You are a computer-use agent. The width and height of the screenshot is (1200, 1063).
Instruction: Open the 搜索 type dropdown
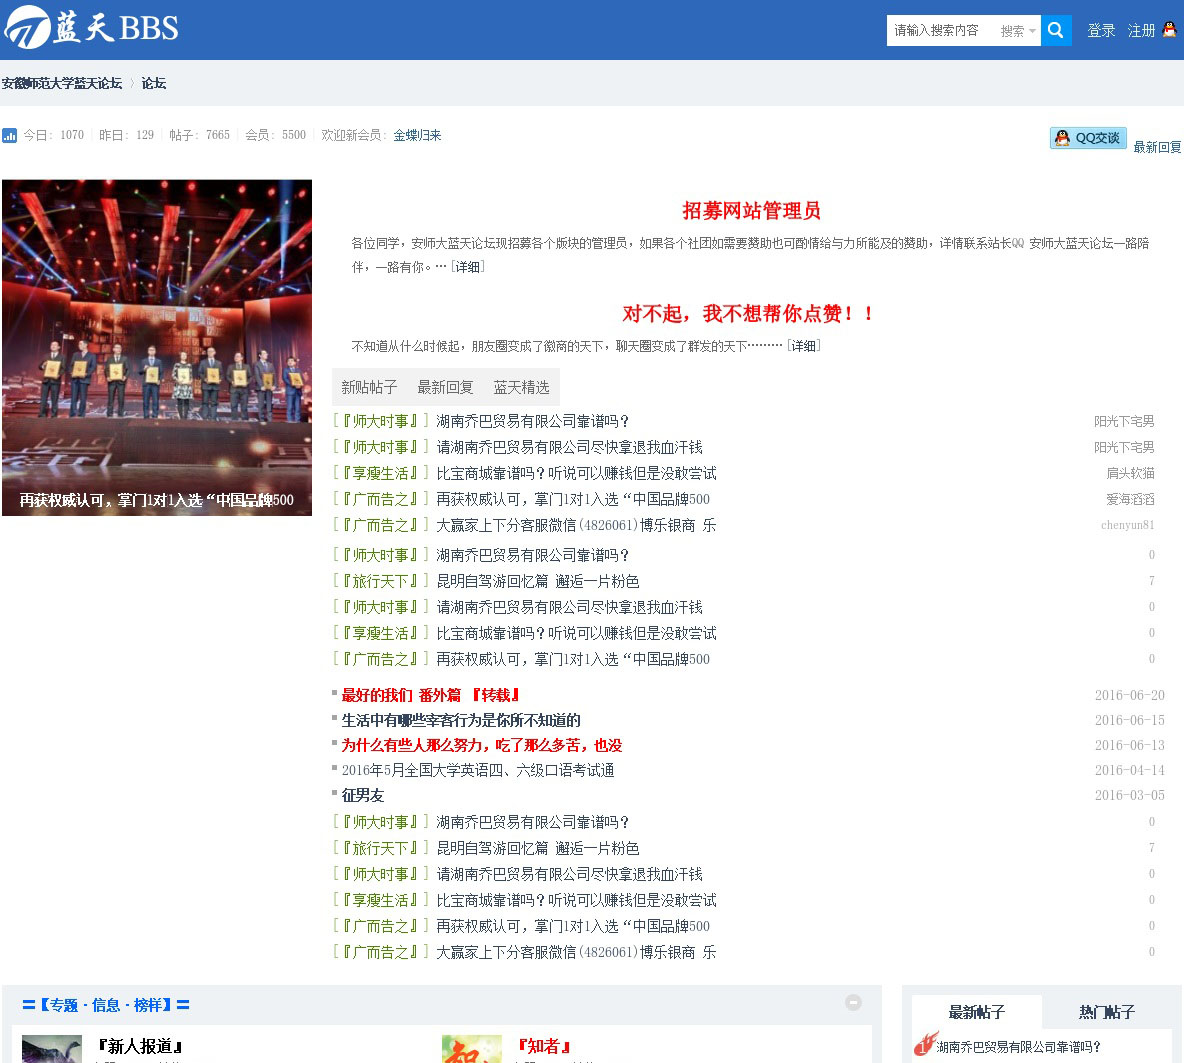tap(1018, 31)
